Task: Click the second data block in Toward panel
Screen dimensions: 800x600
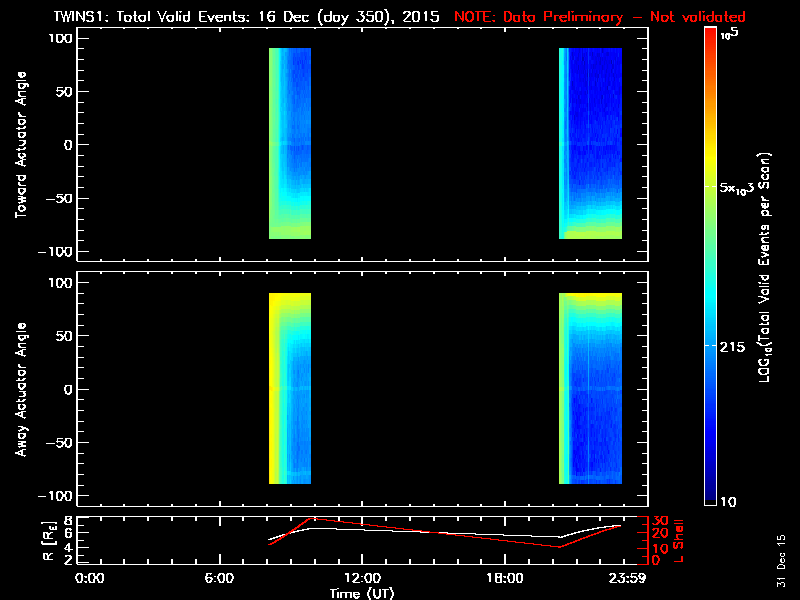Action: point(590,143)
